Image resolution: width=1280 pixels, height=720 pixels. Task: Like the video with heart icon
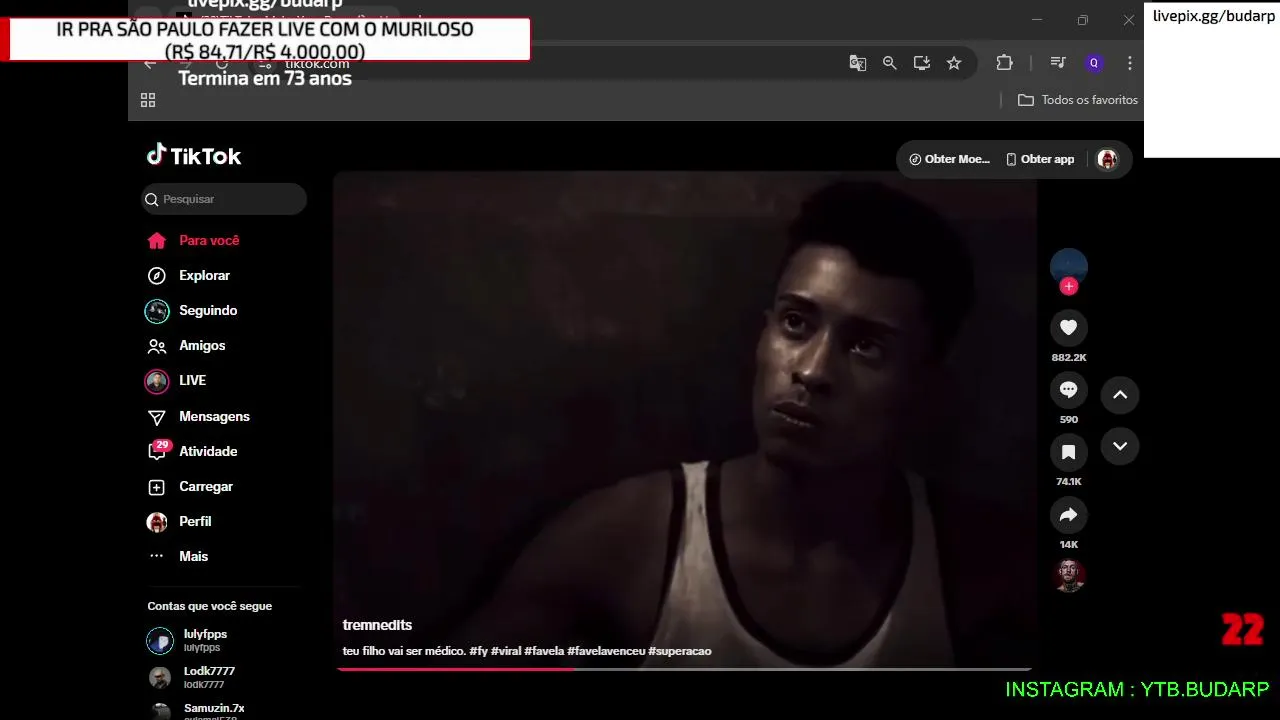click(1068, 327)
